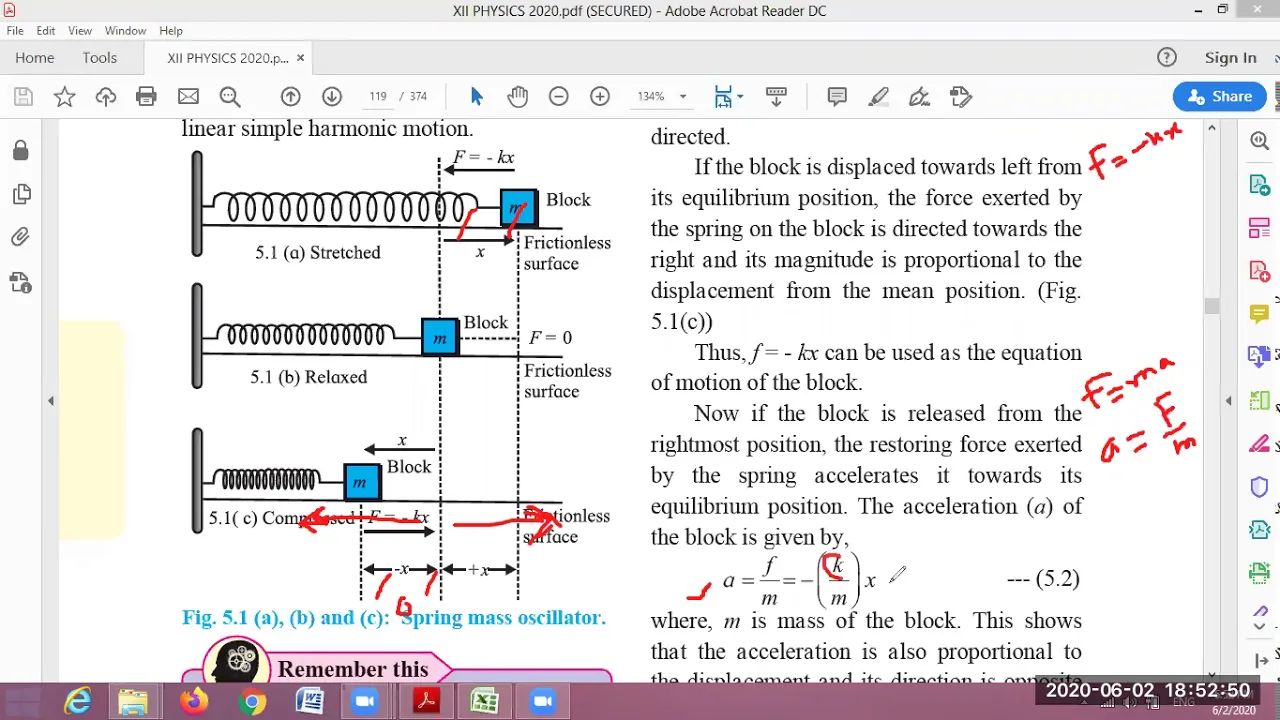
Task: Toggle scrolling read mode icon
Action: point(776,97)
